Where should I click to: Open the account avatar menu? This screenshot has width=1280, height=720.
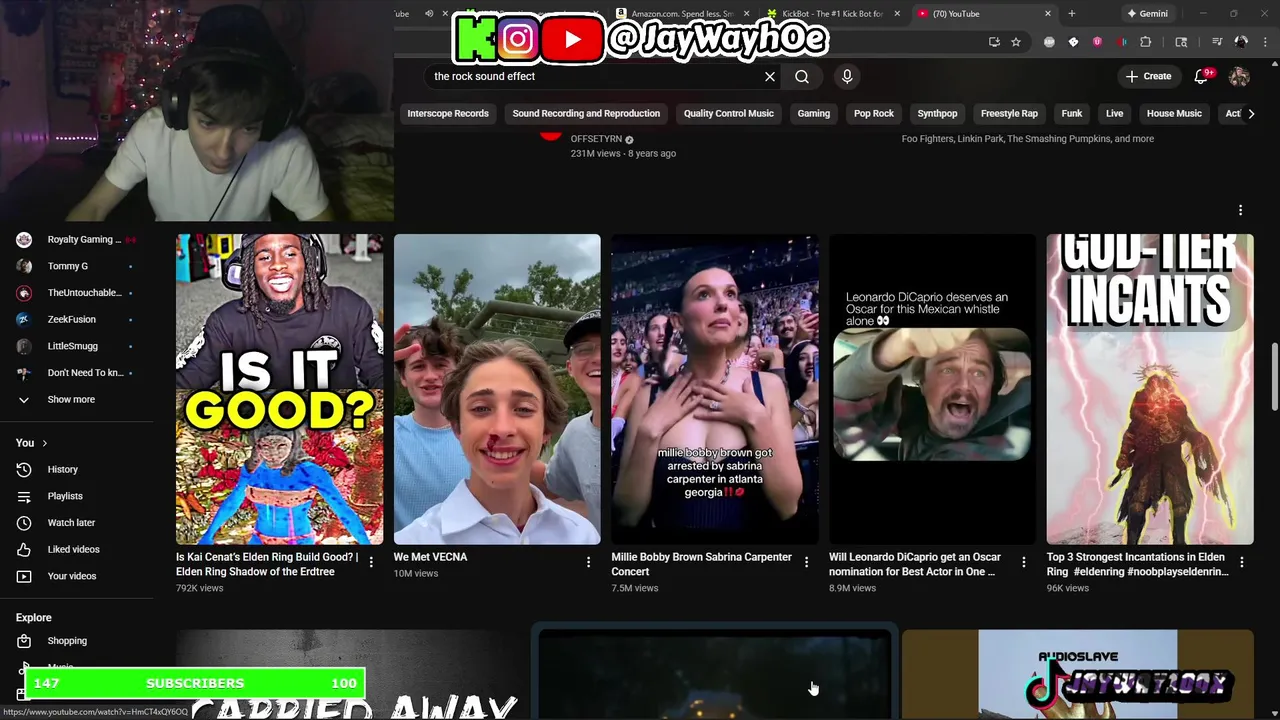coord(1239,76)
